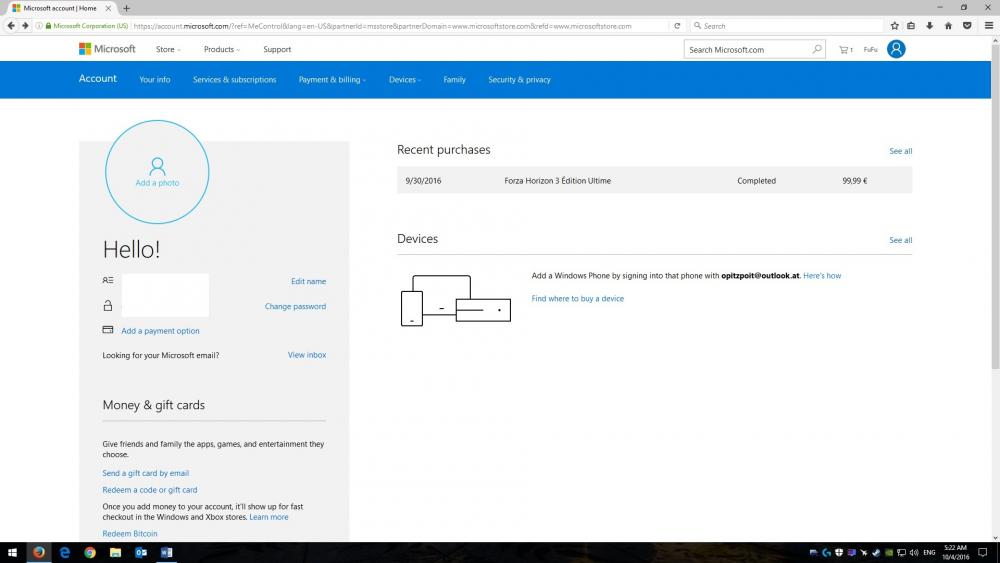Click Find where to buy a device
The image size is (1000, 563).
(x=578, y=298)
